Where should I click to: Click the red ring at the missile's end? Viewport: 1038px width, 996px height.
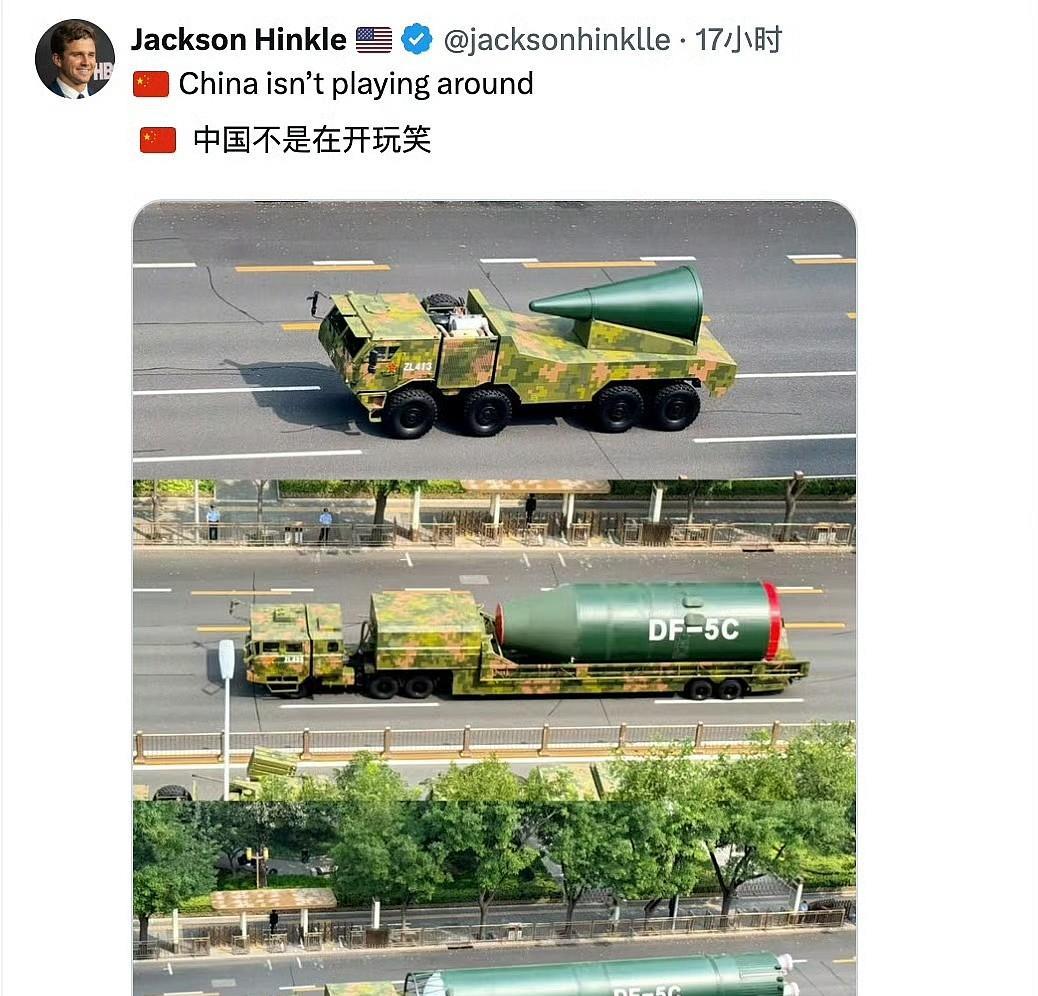pos(771,621)
